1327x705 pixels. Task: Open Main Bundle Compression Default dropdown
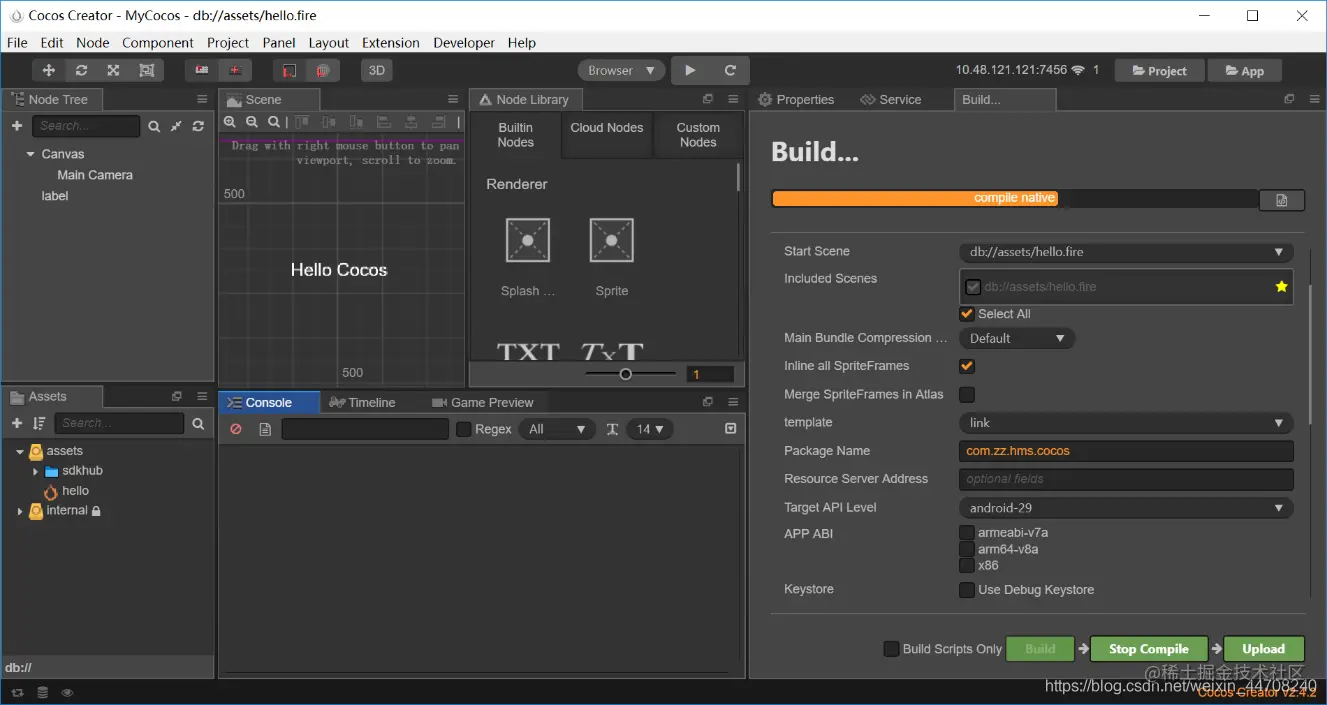pyautogui.click(x=1017, y=338)
